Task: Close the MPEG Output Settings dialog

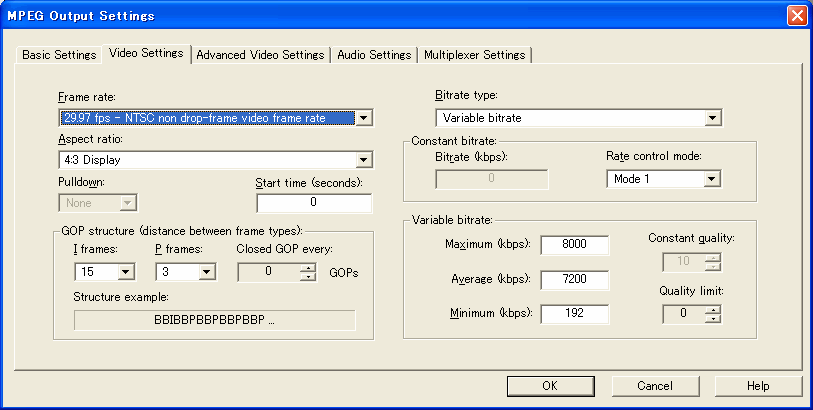Action: pyautogui.click(x=796, y=15)
